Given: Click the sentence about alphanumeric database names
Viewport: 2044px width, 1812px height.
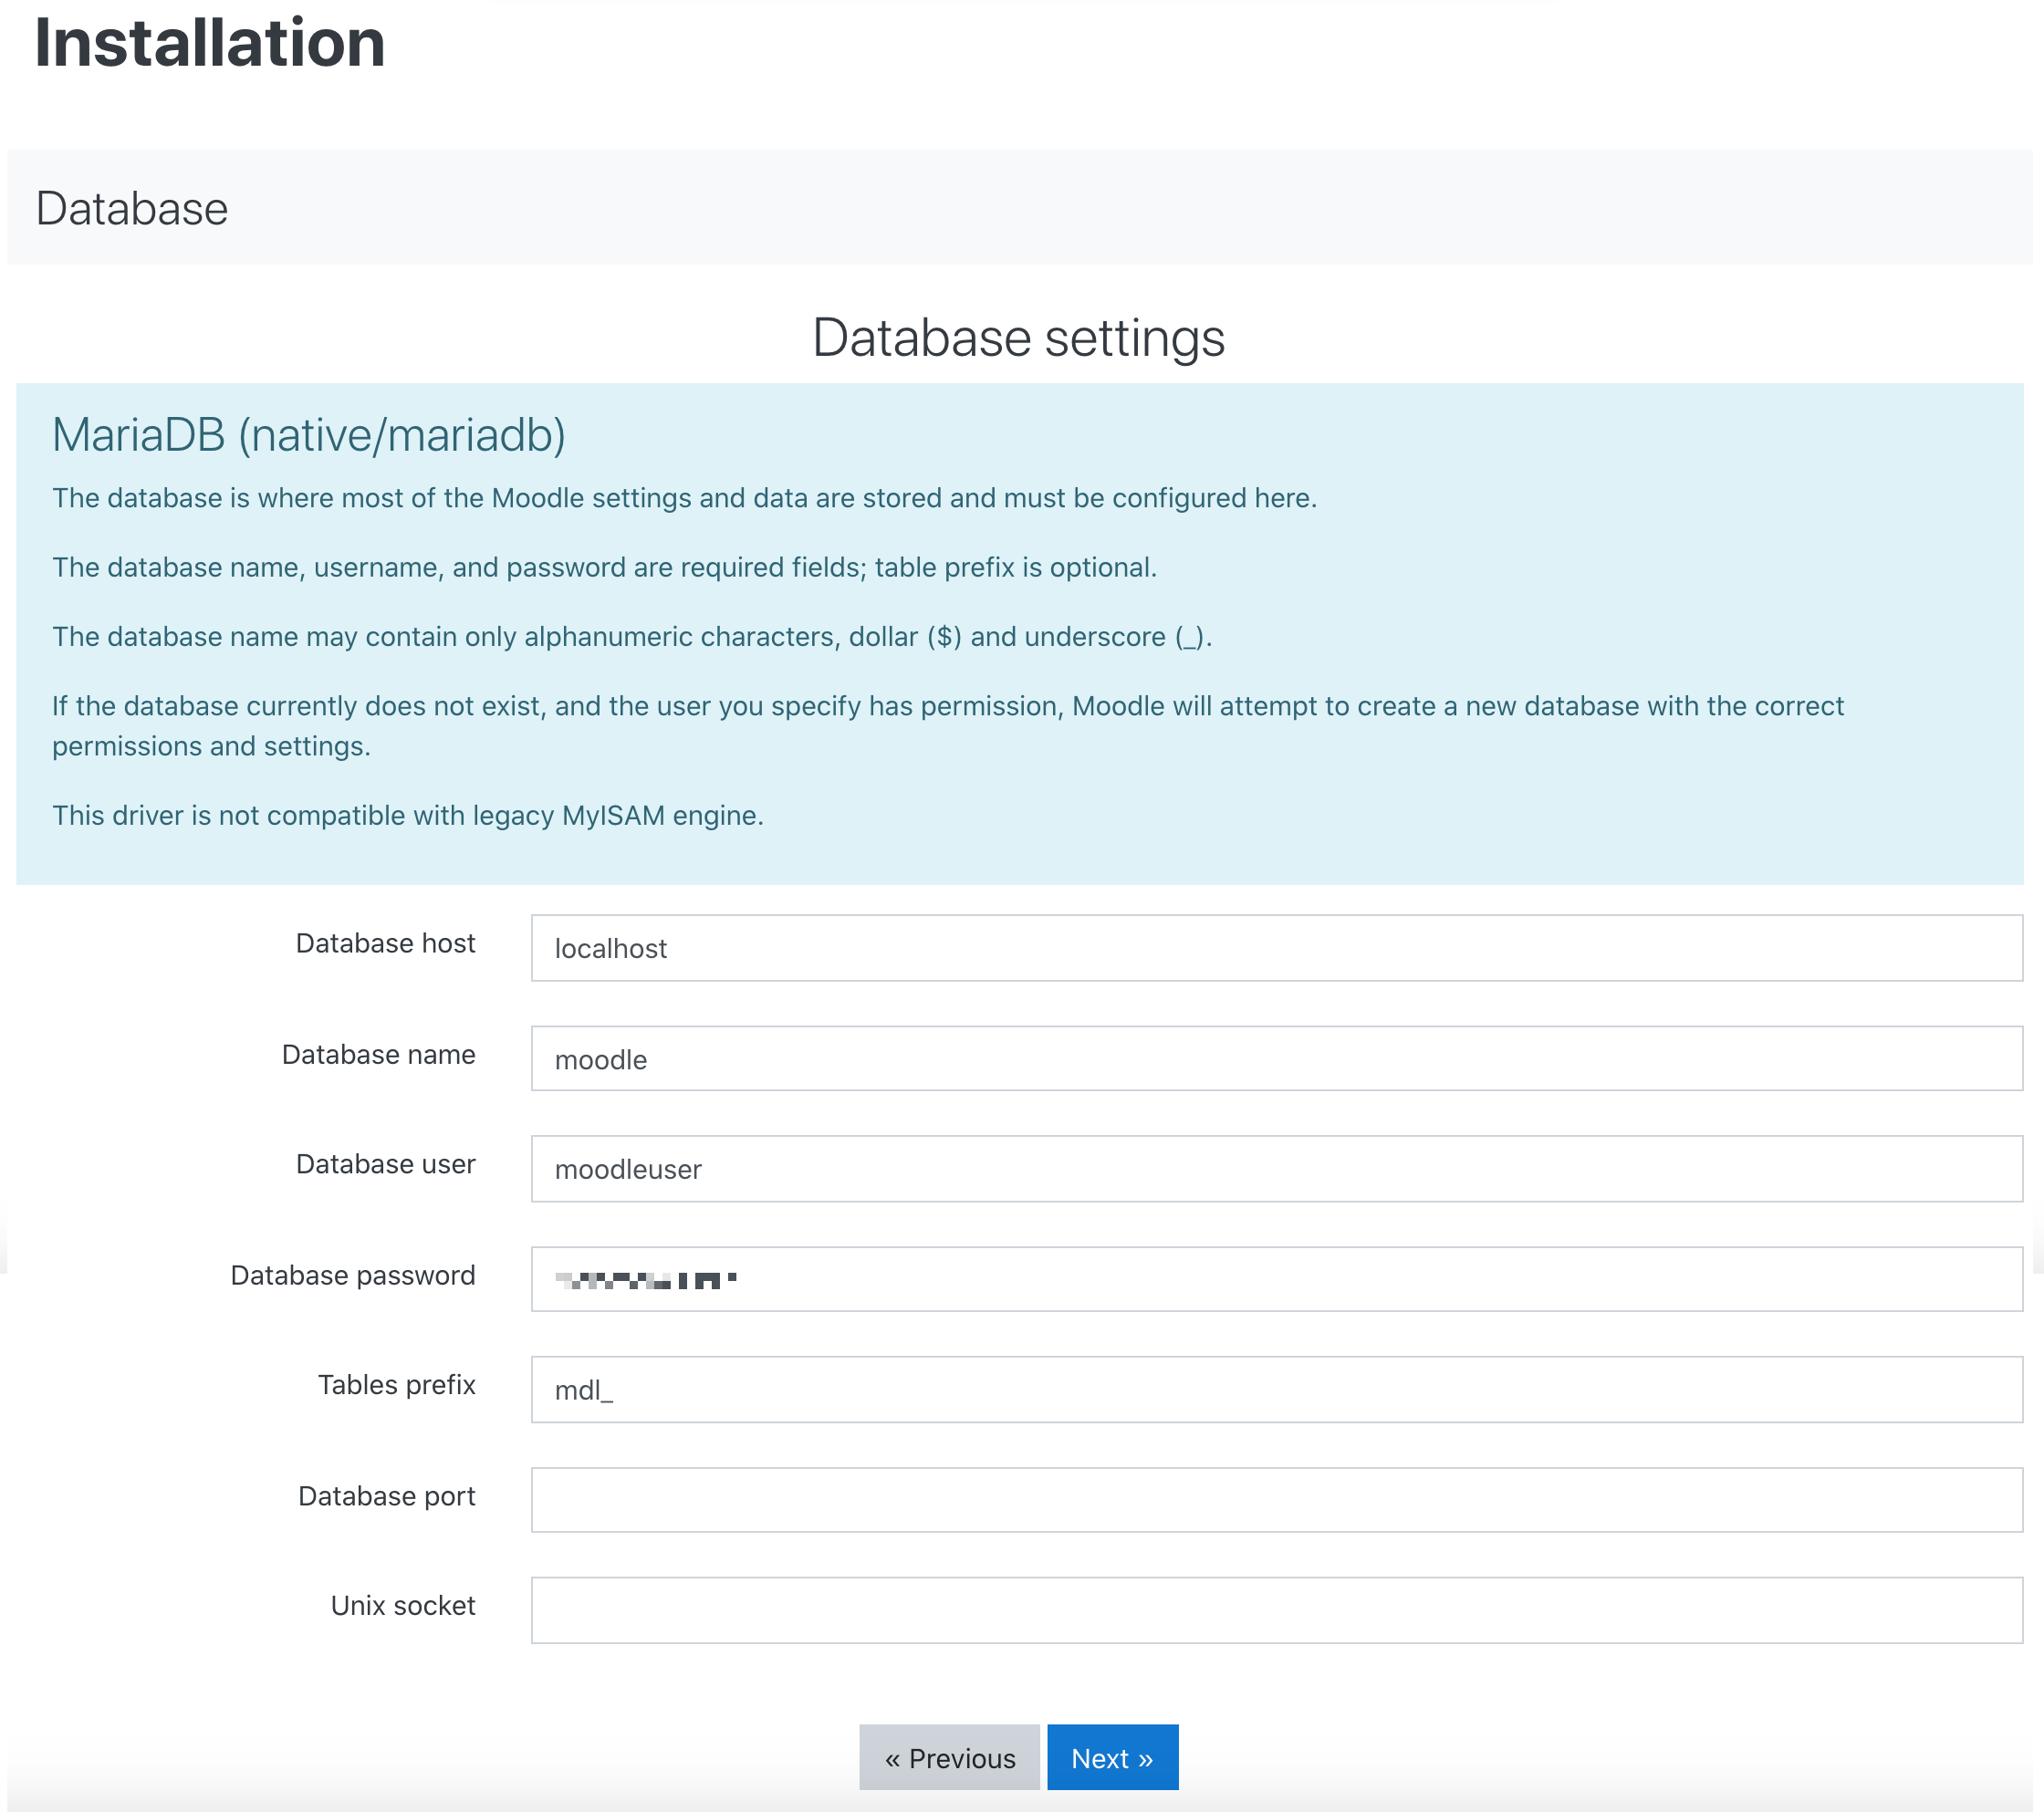Looking at the screenshot, I should (x=632, y=637).
